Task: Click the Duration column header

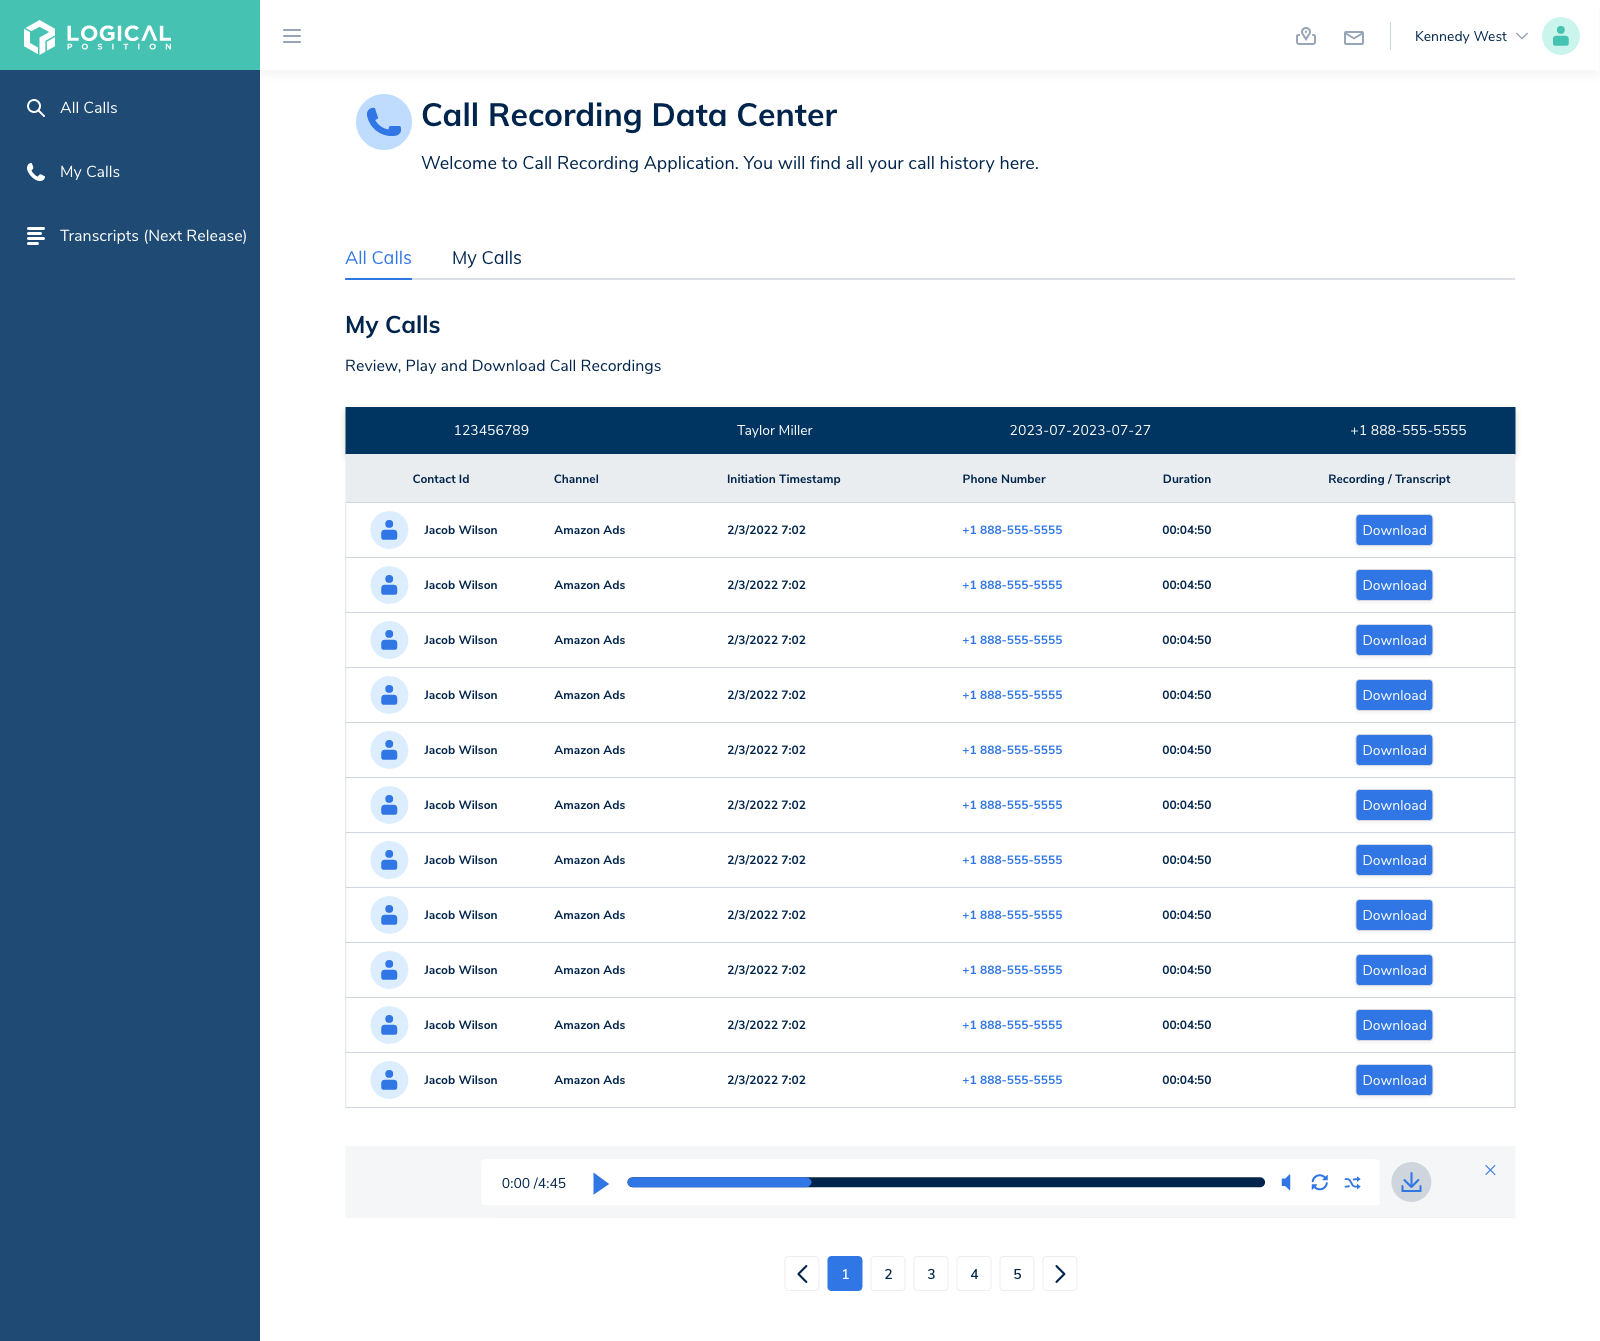Action: click(x=1186, y=479)
